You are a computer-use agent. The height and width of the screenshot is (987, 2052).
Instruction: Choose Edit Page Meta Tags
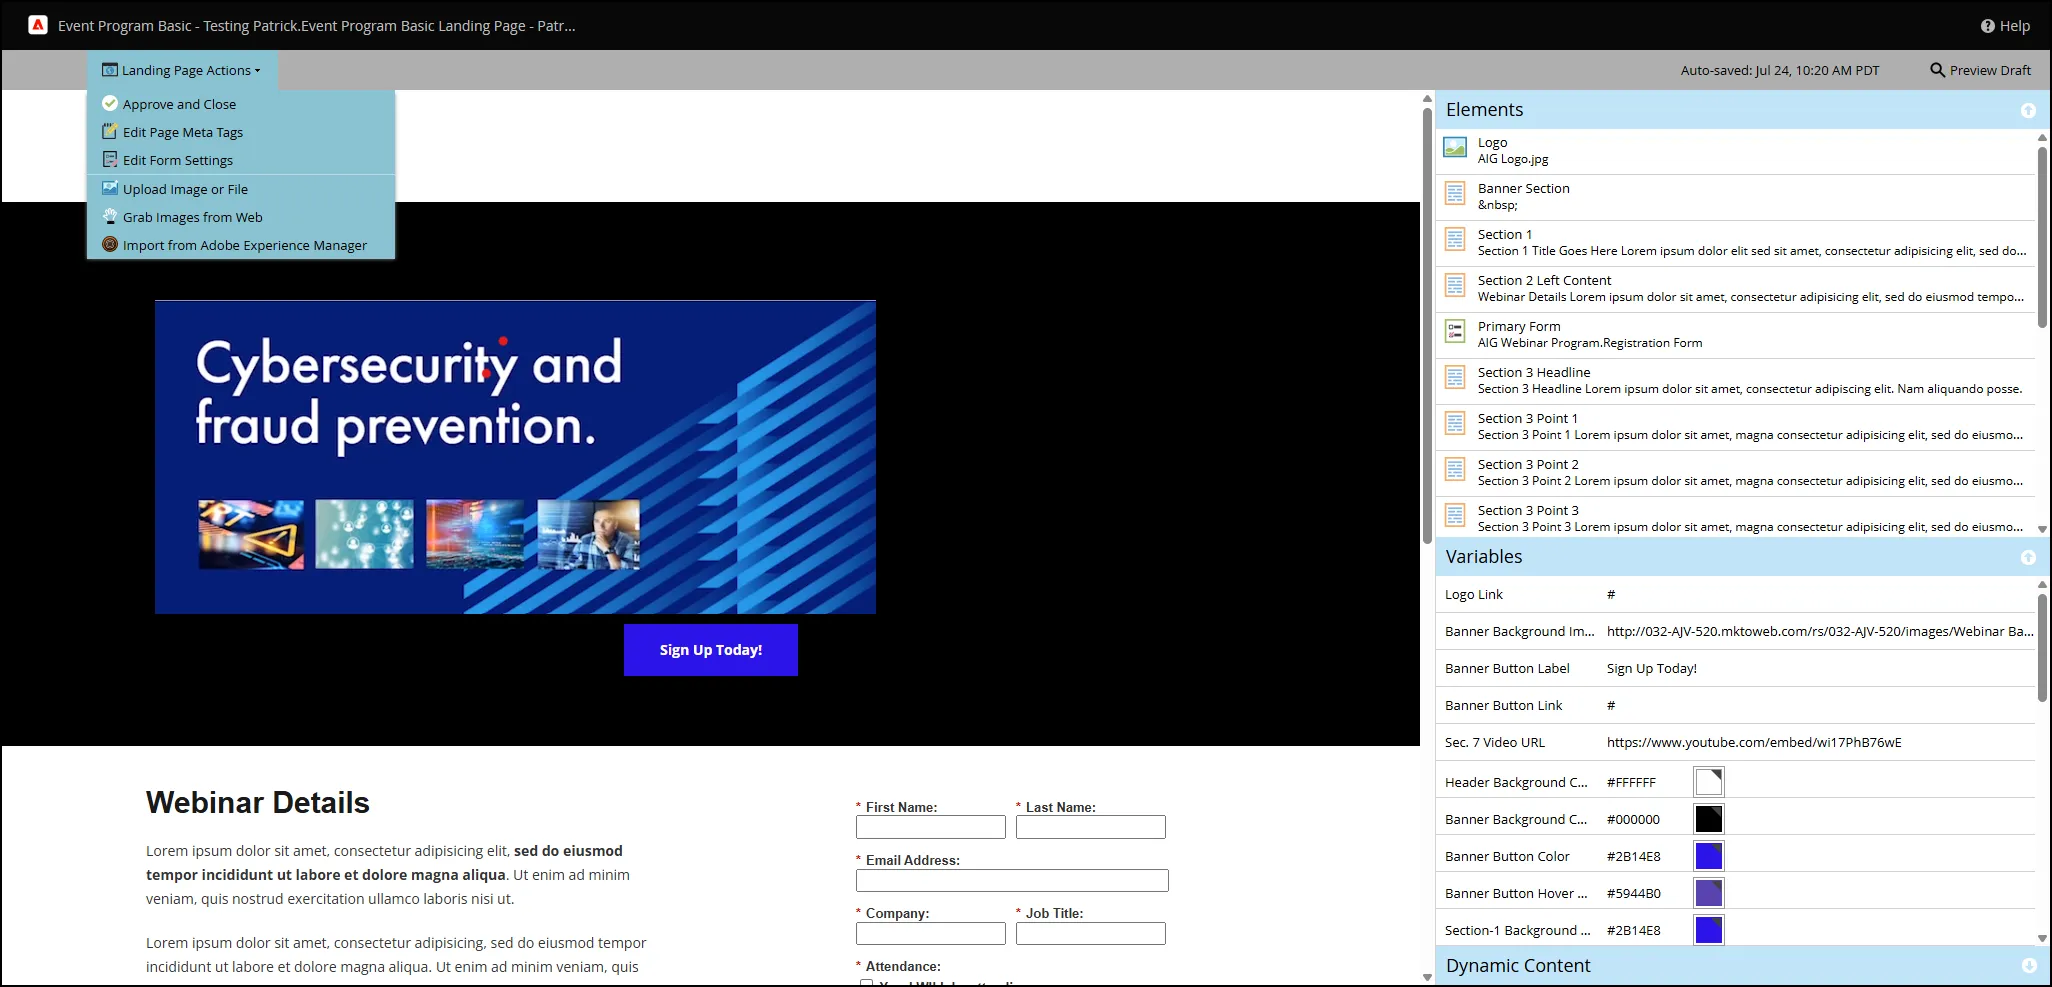pos(241,132)
